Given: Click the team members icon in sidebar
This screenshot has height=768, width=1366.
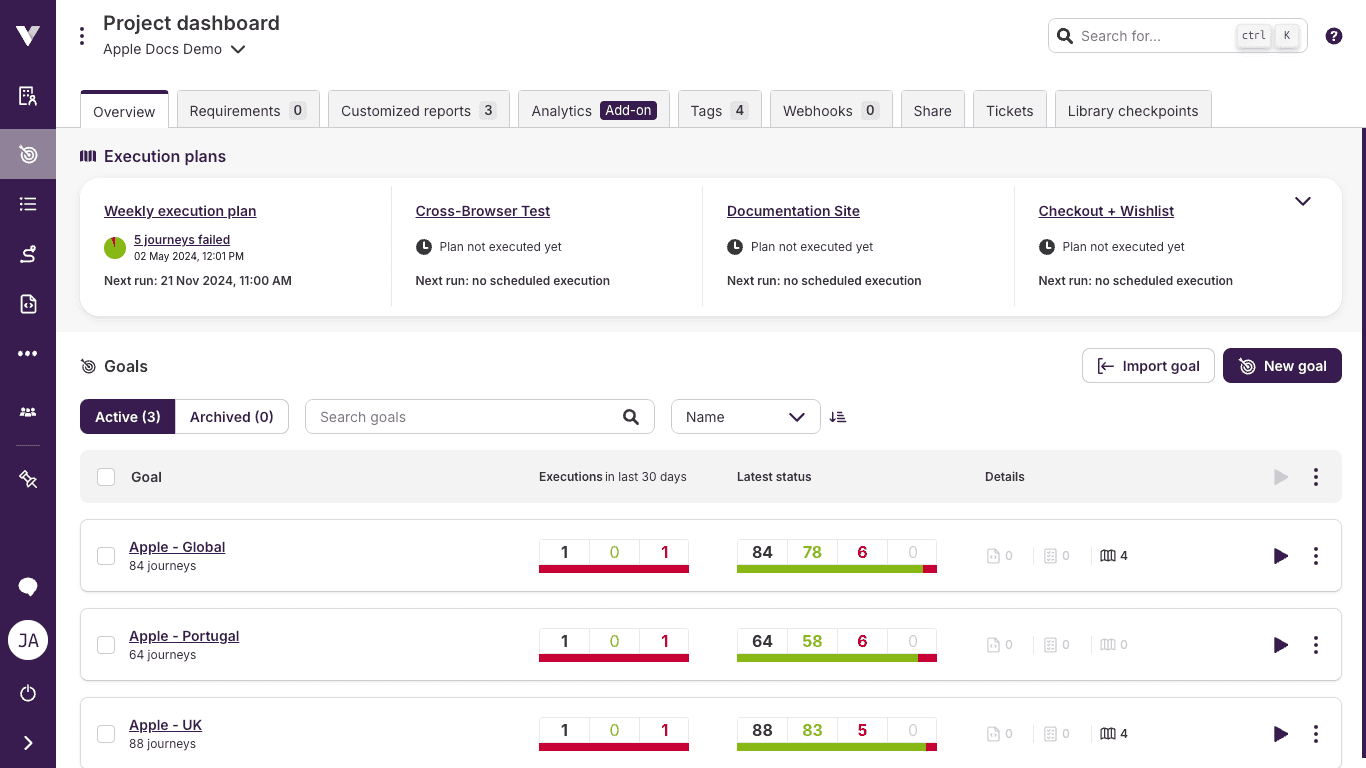Looking at the screenshot, I should 27,412.
